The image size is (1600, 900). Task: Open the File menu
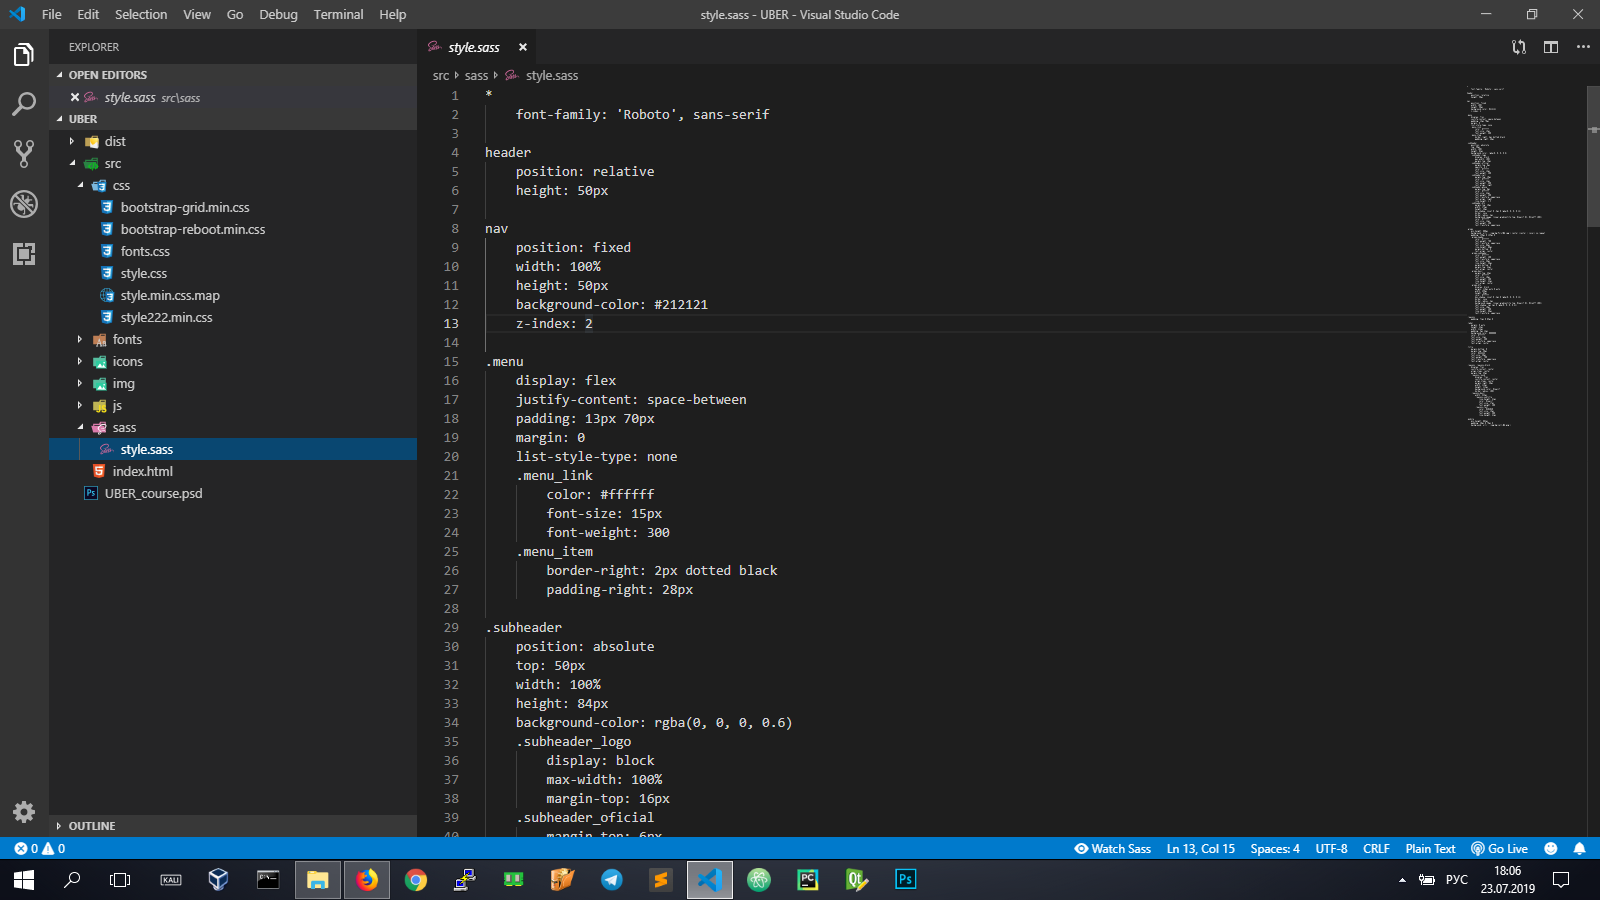pos(52,14)
